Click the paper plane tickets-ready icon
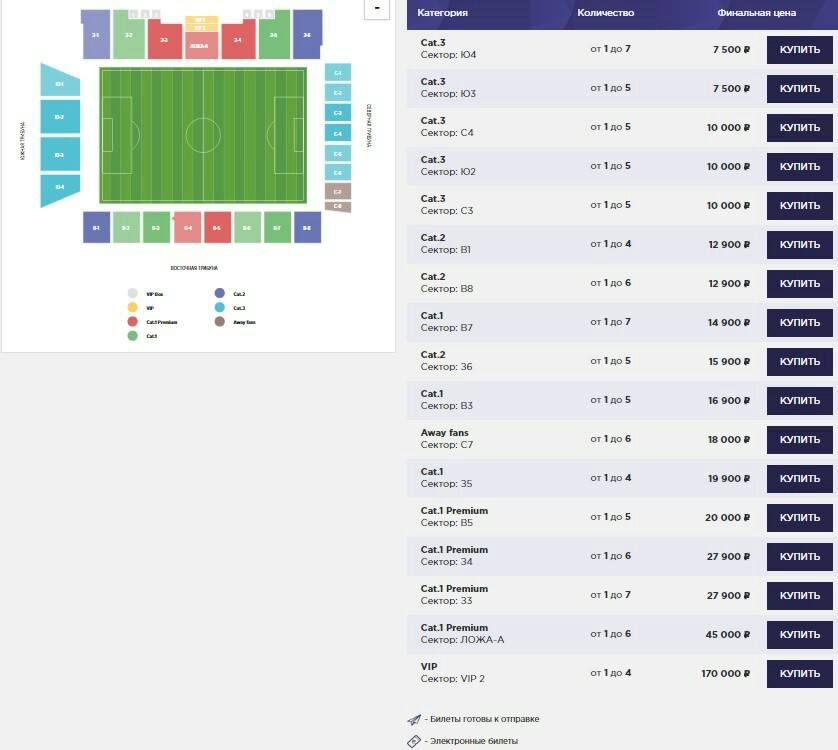The height and width of the screenshot is (750, 838). tap(414, 719)
